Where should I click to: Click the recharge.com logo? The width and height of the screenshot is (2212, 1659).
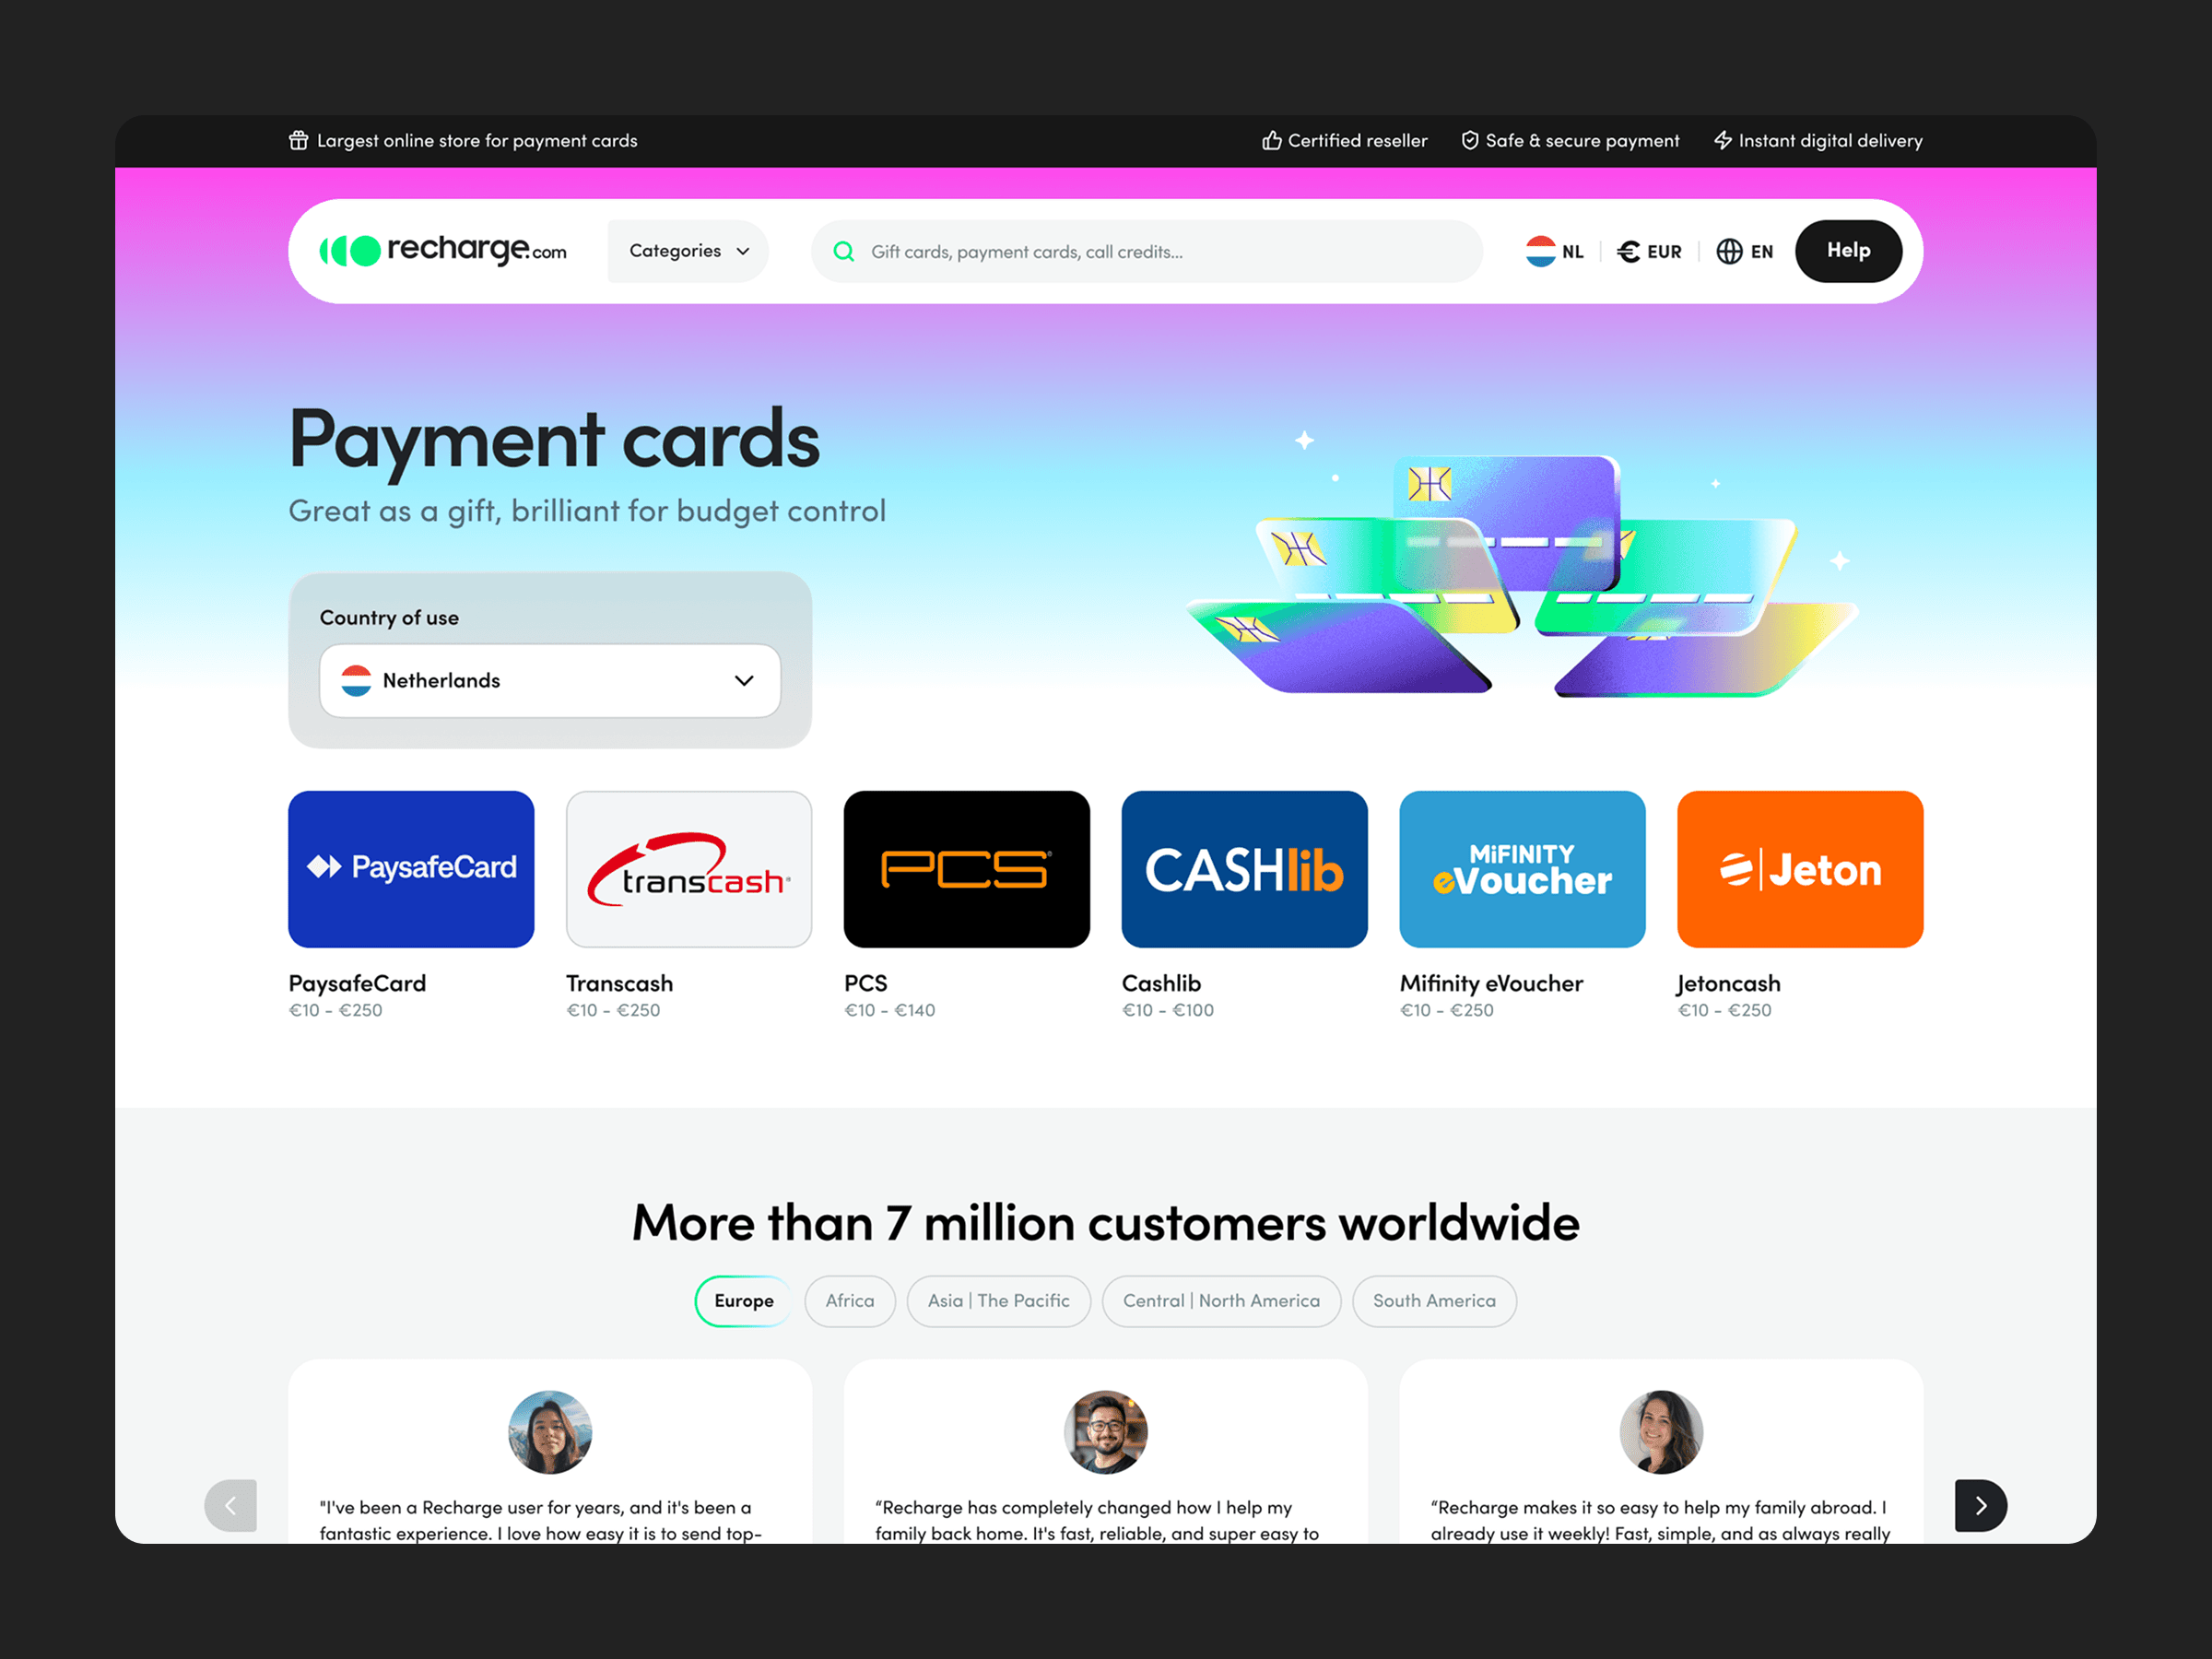click(442, 250)
